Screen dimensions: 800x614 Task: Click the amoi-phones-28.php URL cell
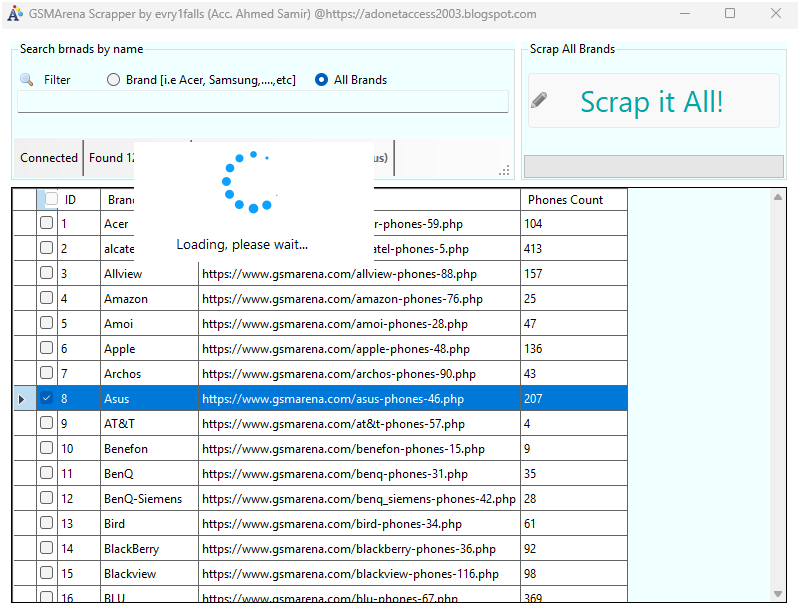click(359, 324)
